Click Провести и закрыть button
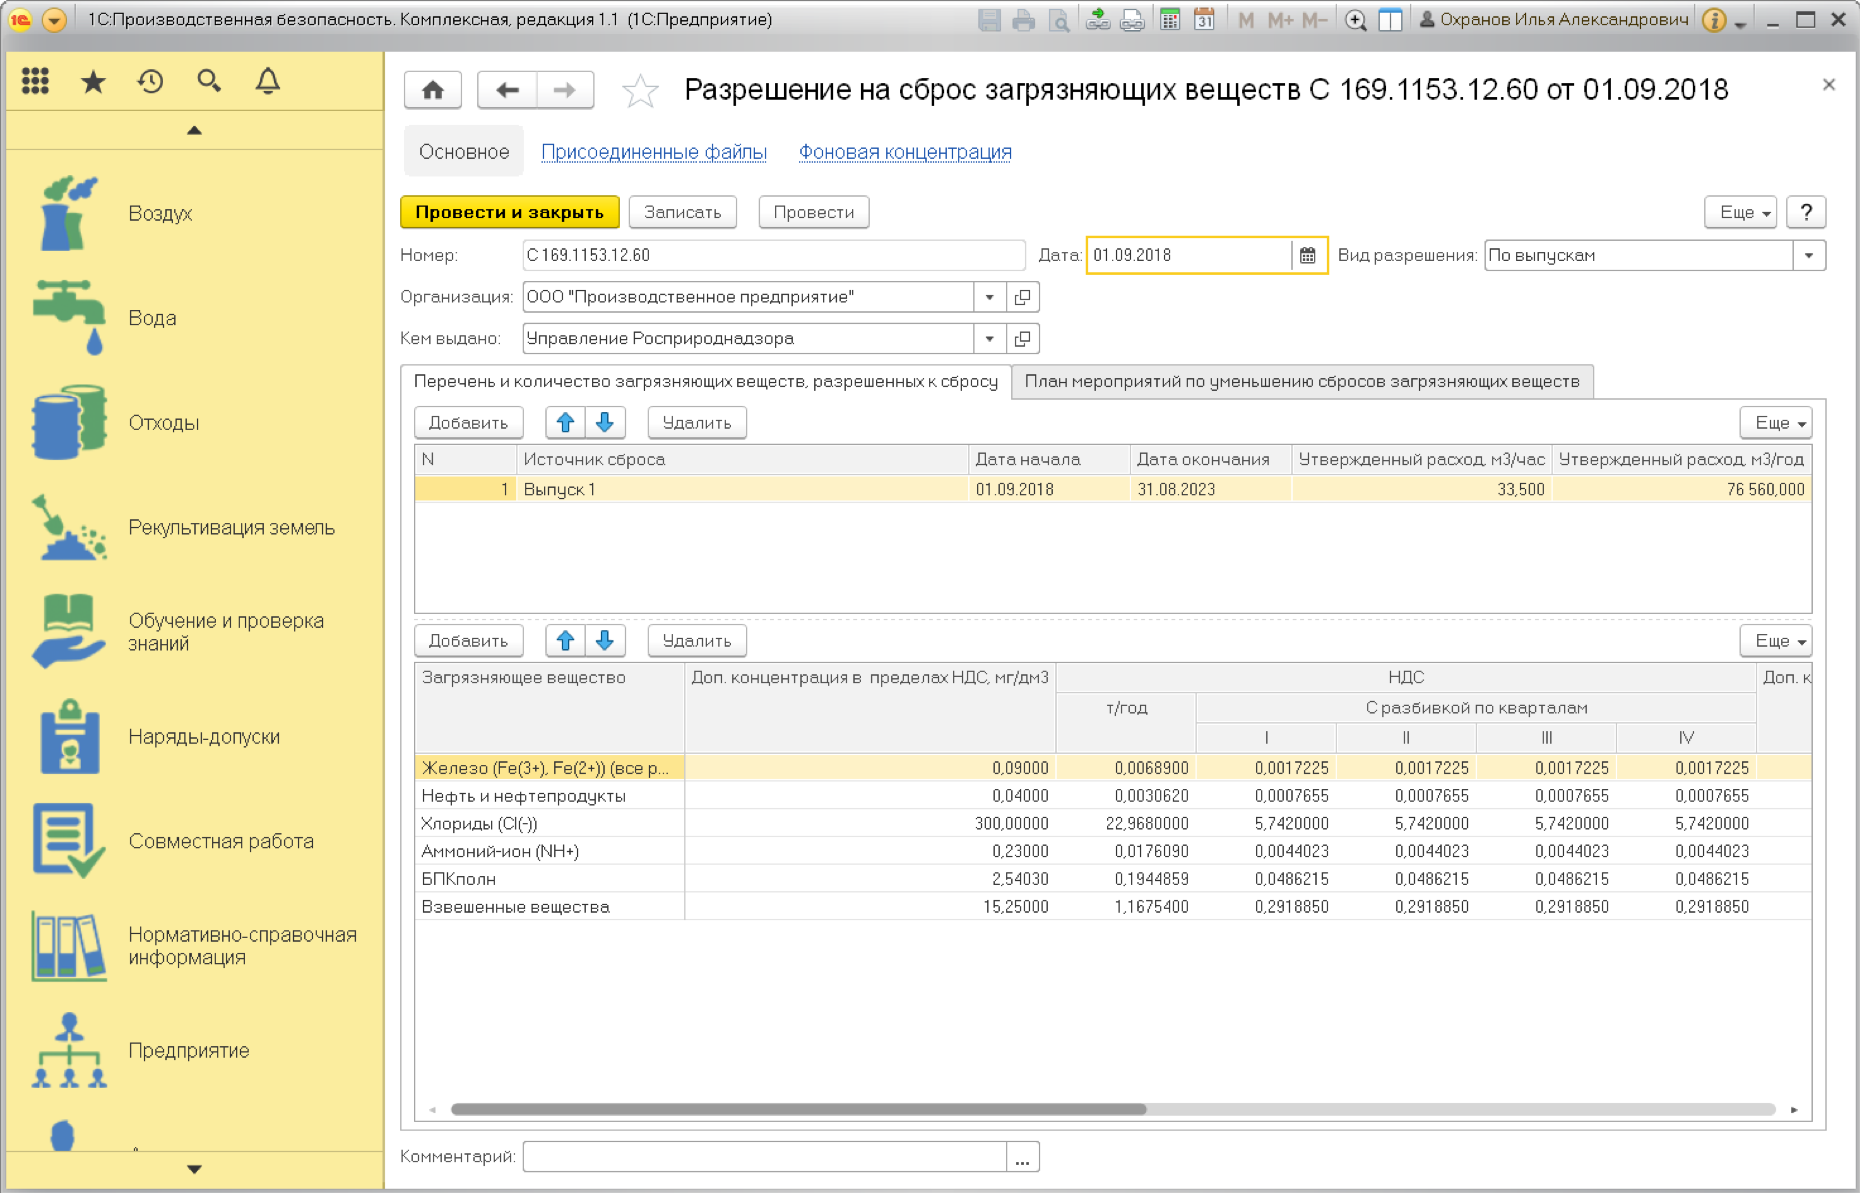 (x=510, y=212)
